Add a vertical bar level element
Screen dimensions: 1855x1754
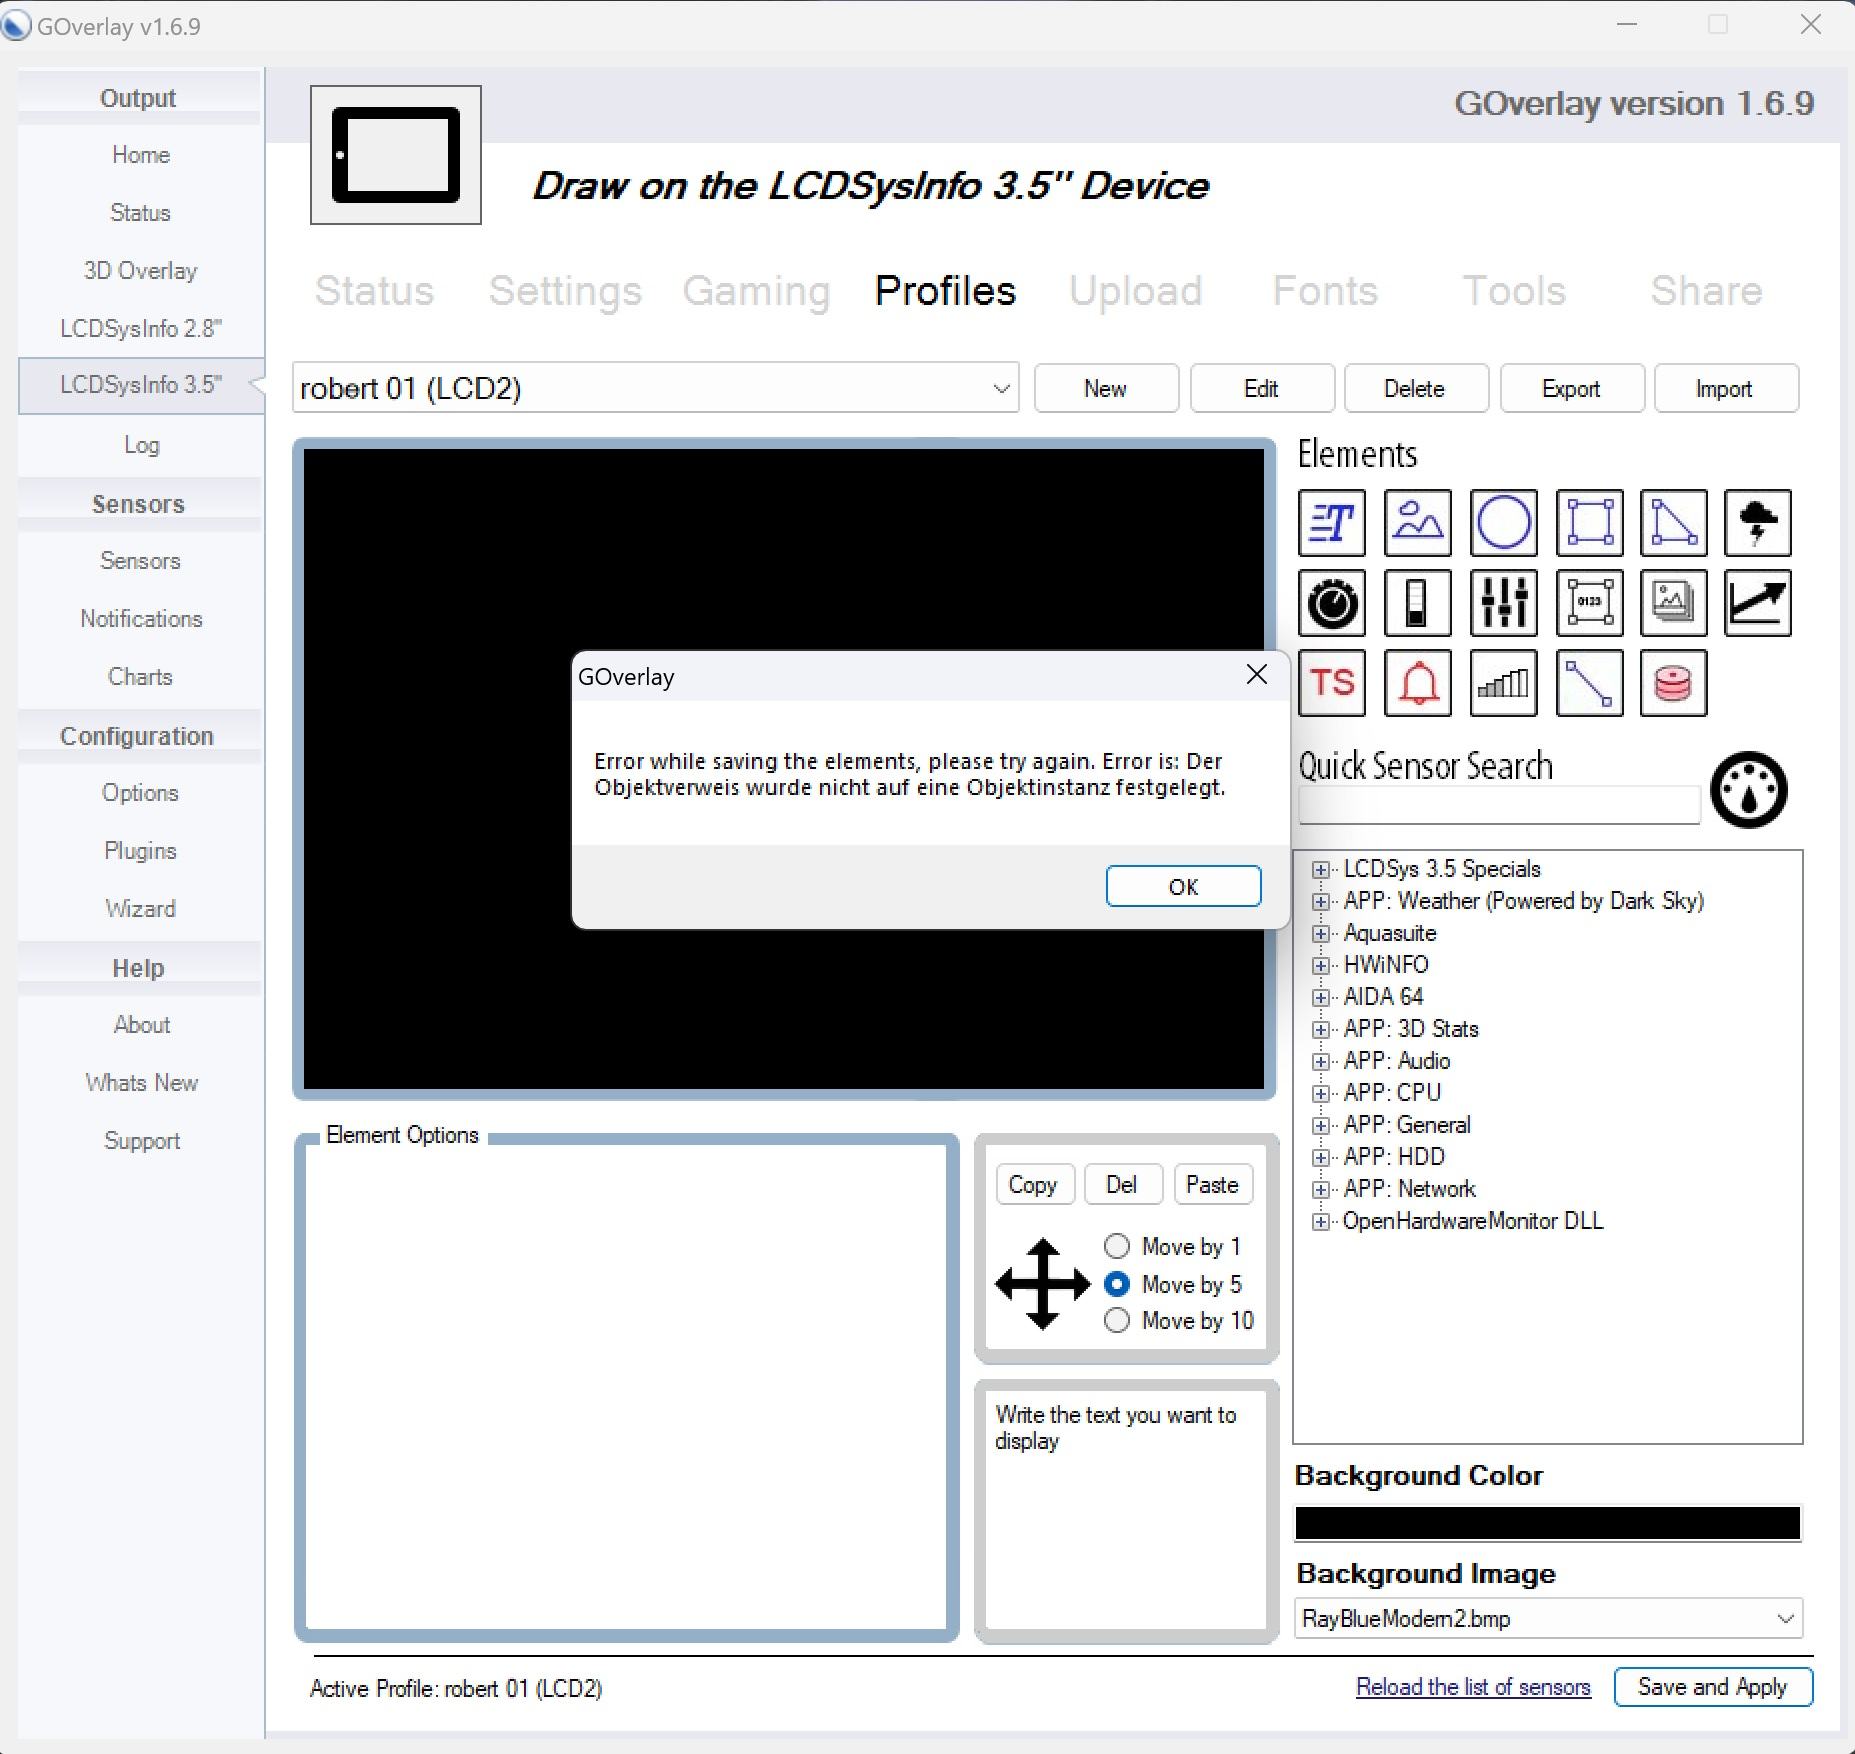click(x=1418, y=603)
